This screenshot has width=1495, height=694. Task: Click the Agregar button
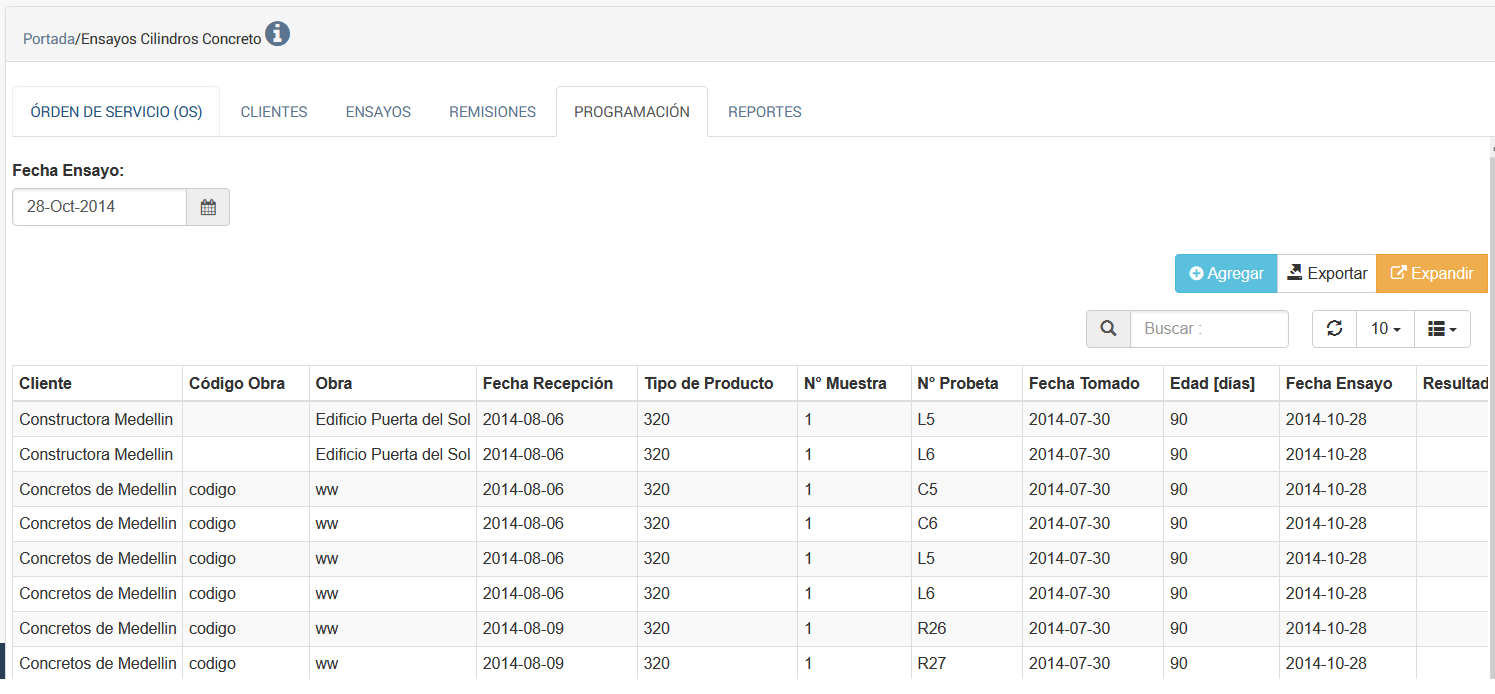(1225, 273)
